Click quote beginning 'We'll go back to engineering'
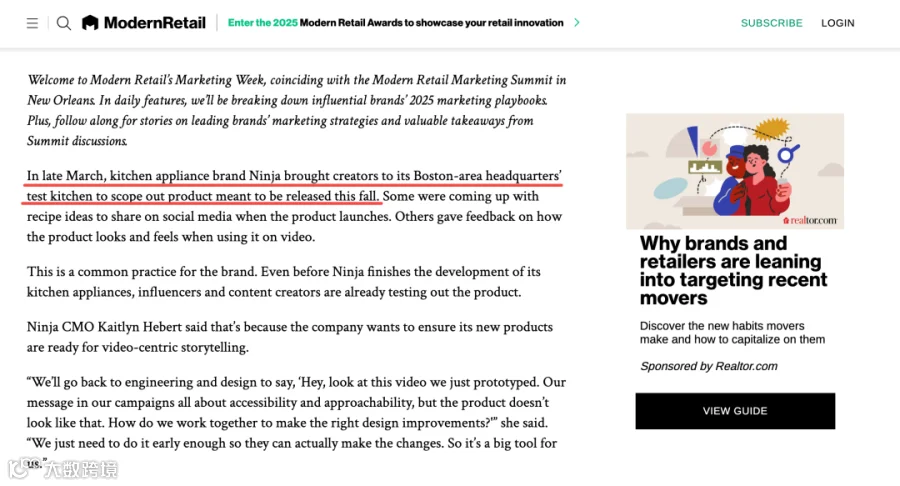The width and height of the screenshot is (900, 486). (296, 423)
